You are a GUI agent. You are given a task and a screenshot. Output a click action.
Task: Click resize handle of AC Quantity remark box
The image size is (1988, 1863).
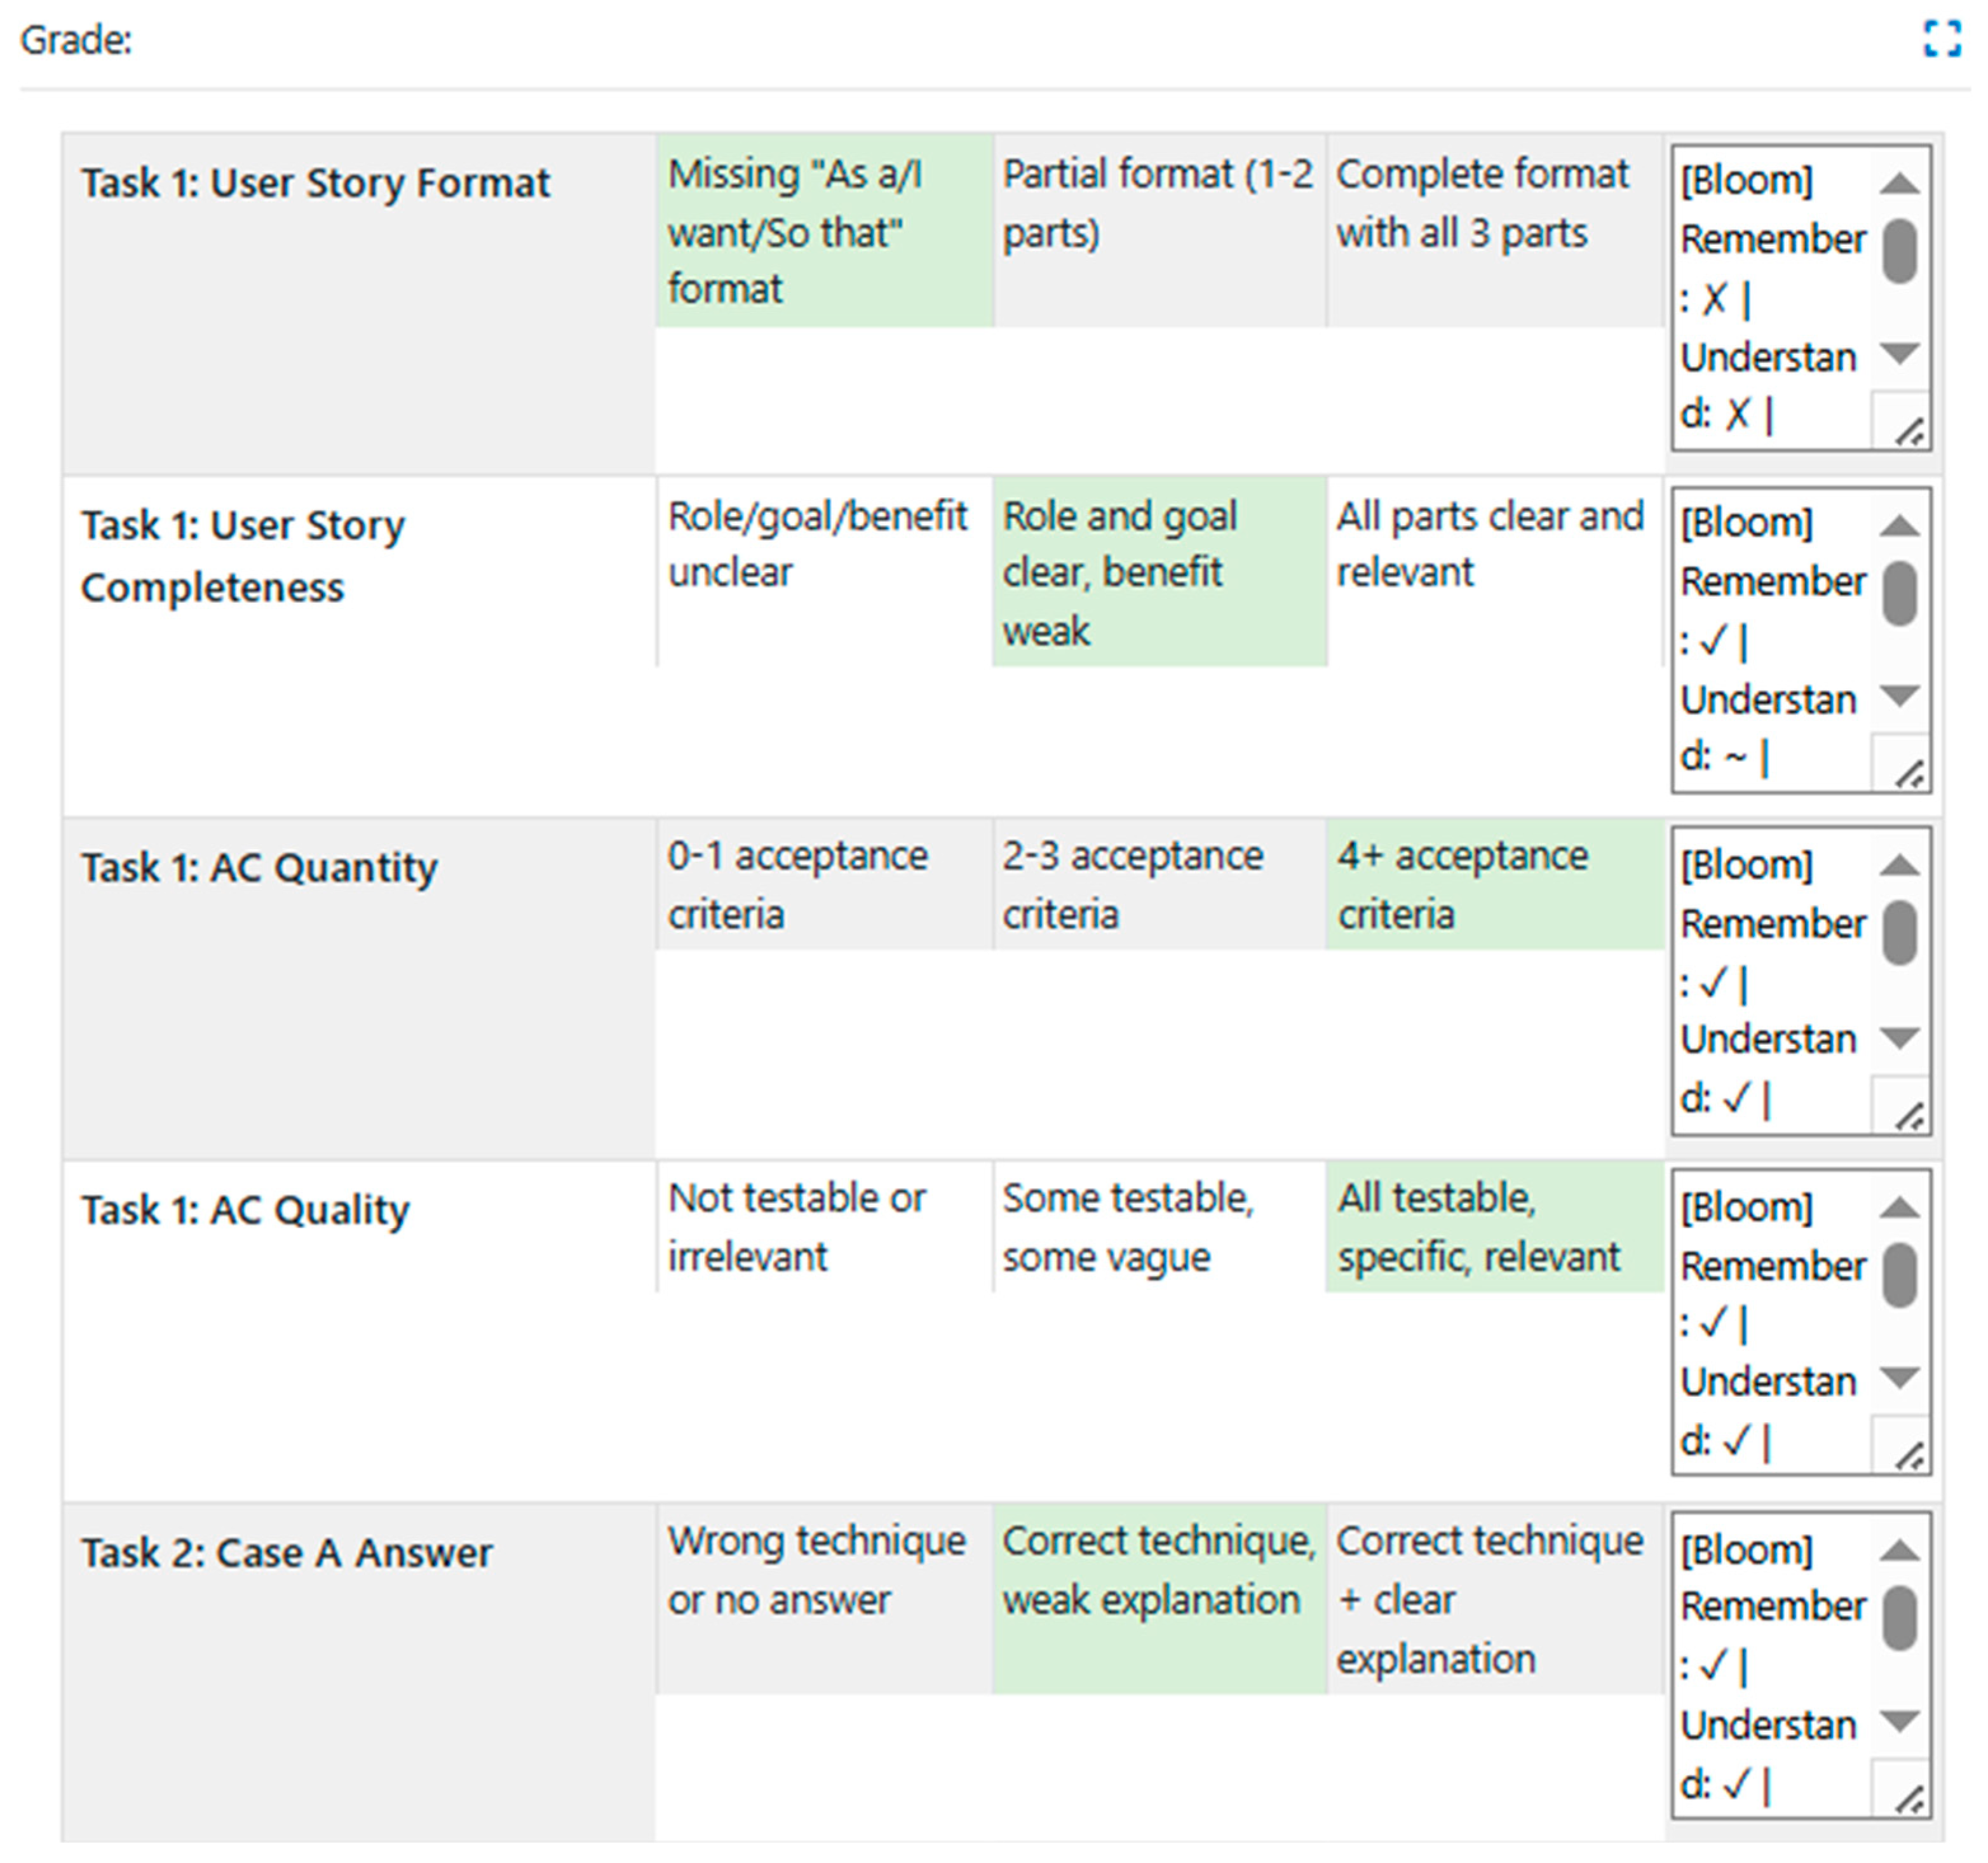(x=1909, y=1115)
